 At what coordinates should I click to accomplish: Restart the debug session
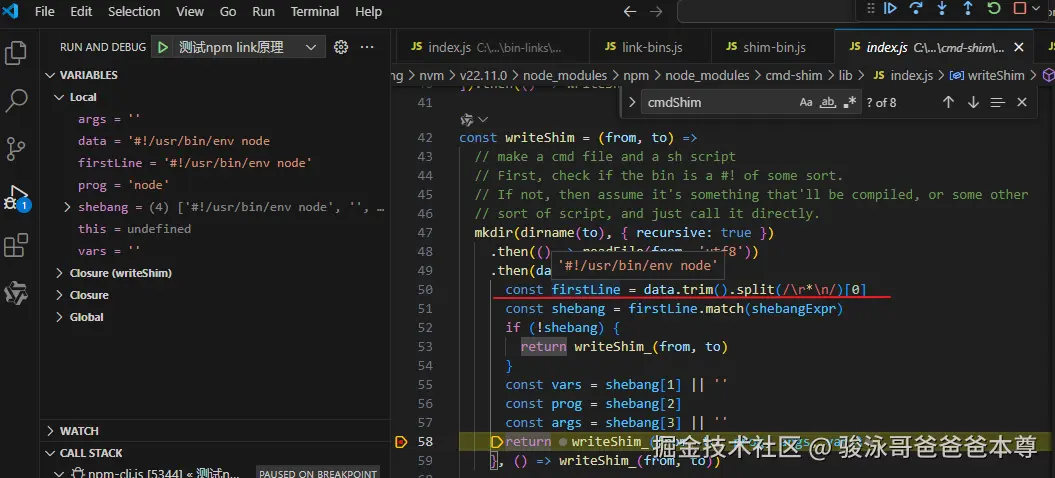(x=994, y=9)
